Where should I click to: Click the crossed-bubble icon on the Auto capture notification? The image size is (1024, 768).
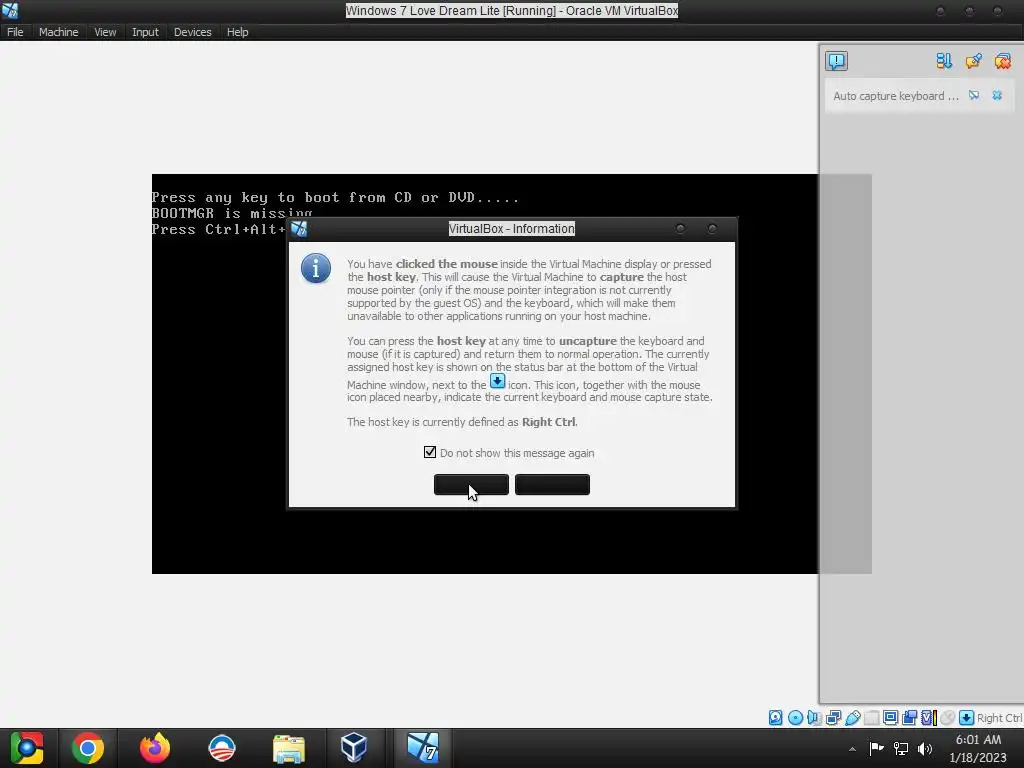(x=974, y=95)
